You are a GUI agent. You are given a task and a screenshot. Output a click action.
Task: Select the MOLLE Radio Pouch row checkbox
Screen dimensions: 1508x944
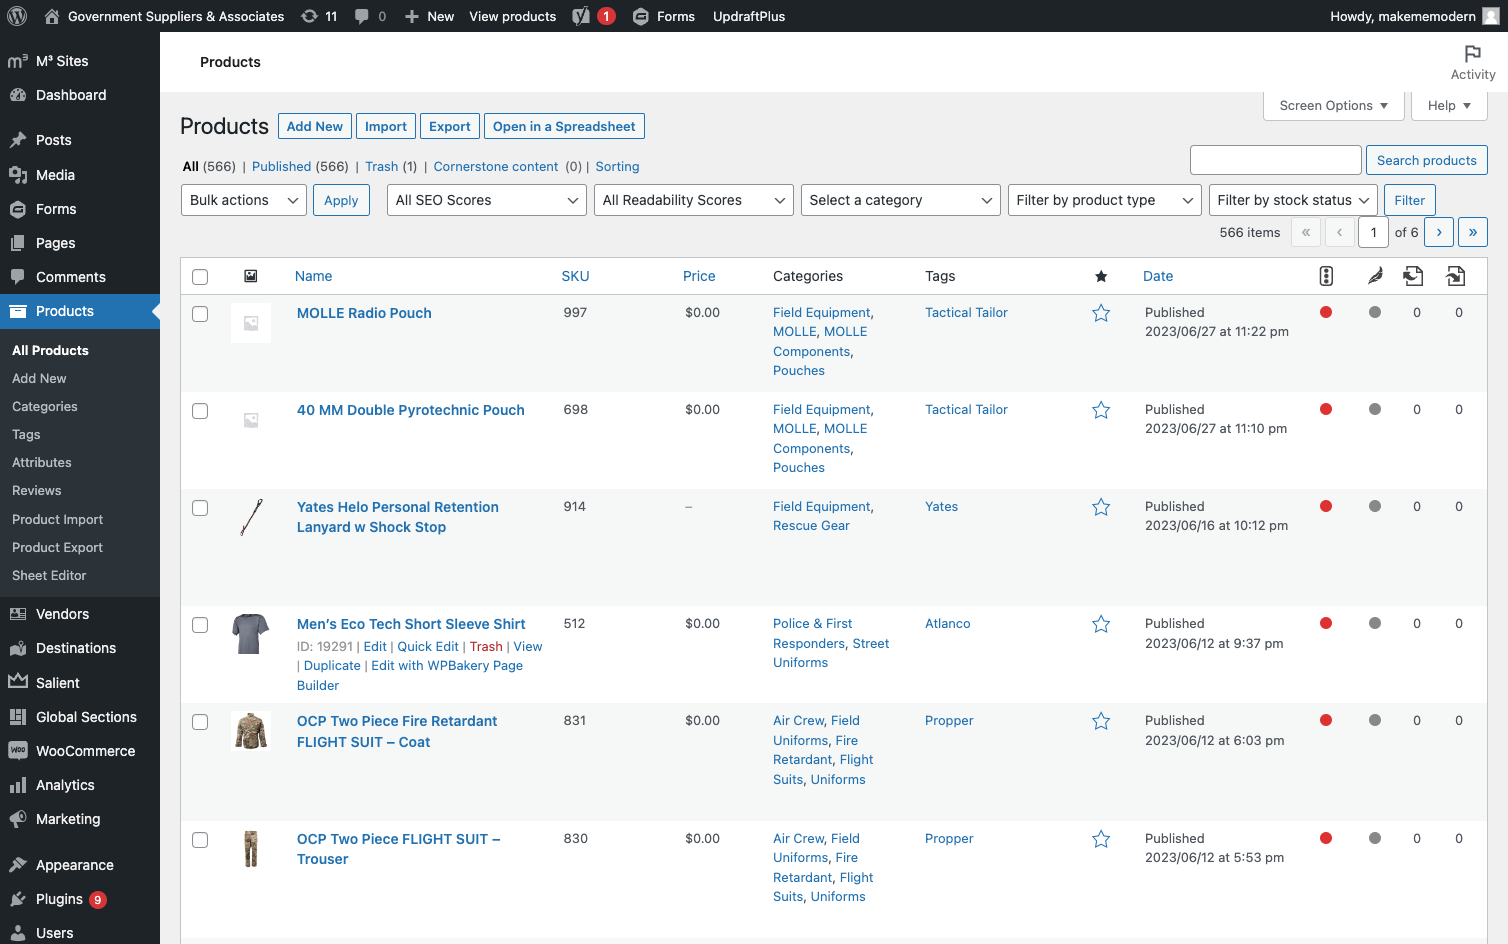(x=200, y=314)
